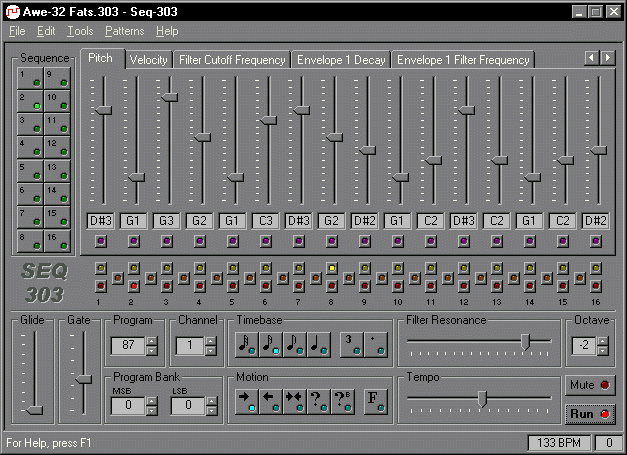This screenshot has width=627, height=455.
Task: Toggle the yellow LED above step 12
Action: tap(464, 268)
